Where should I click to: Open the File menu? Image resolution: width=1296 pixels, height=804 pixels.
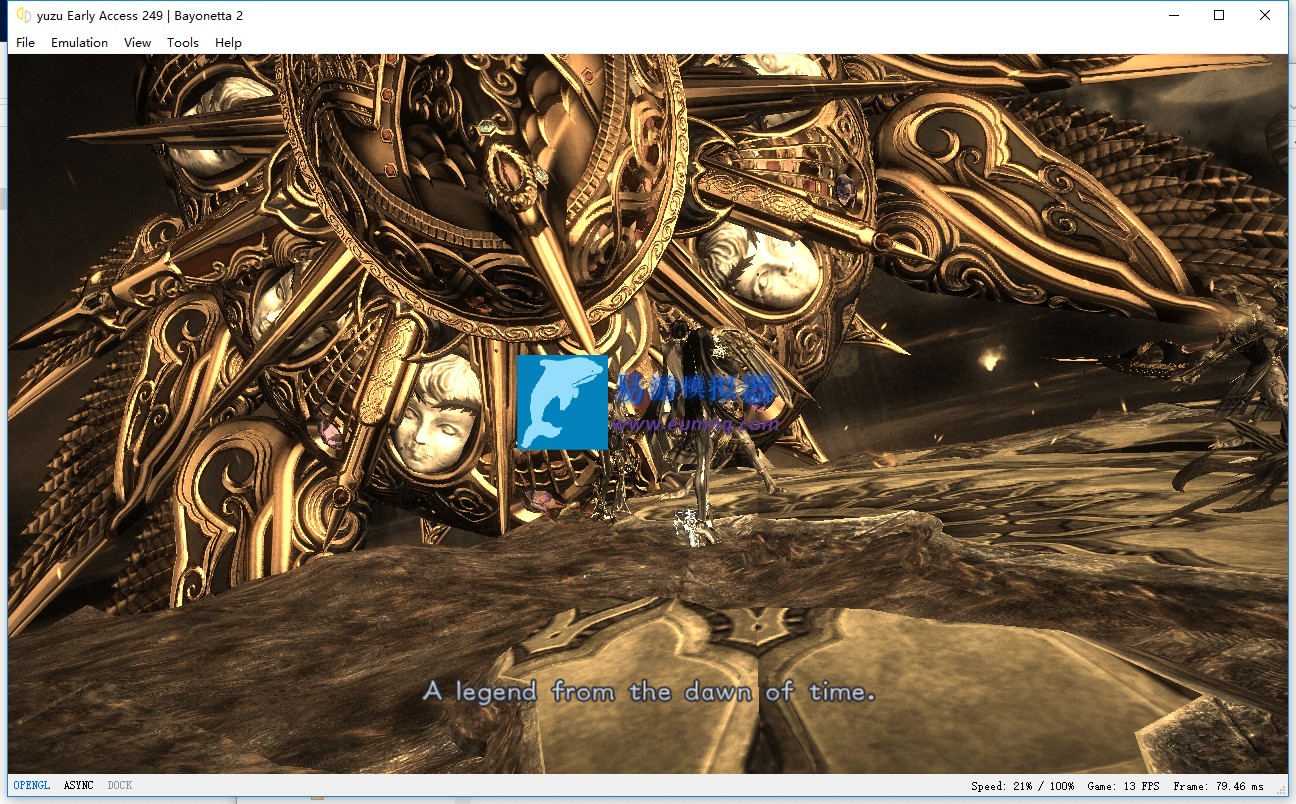[26, 43]
